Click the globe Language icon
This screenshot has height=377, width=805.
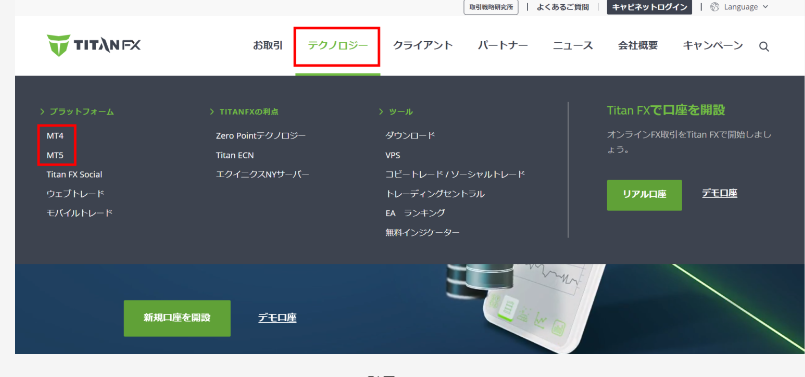click(714, 7)
